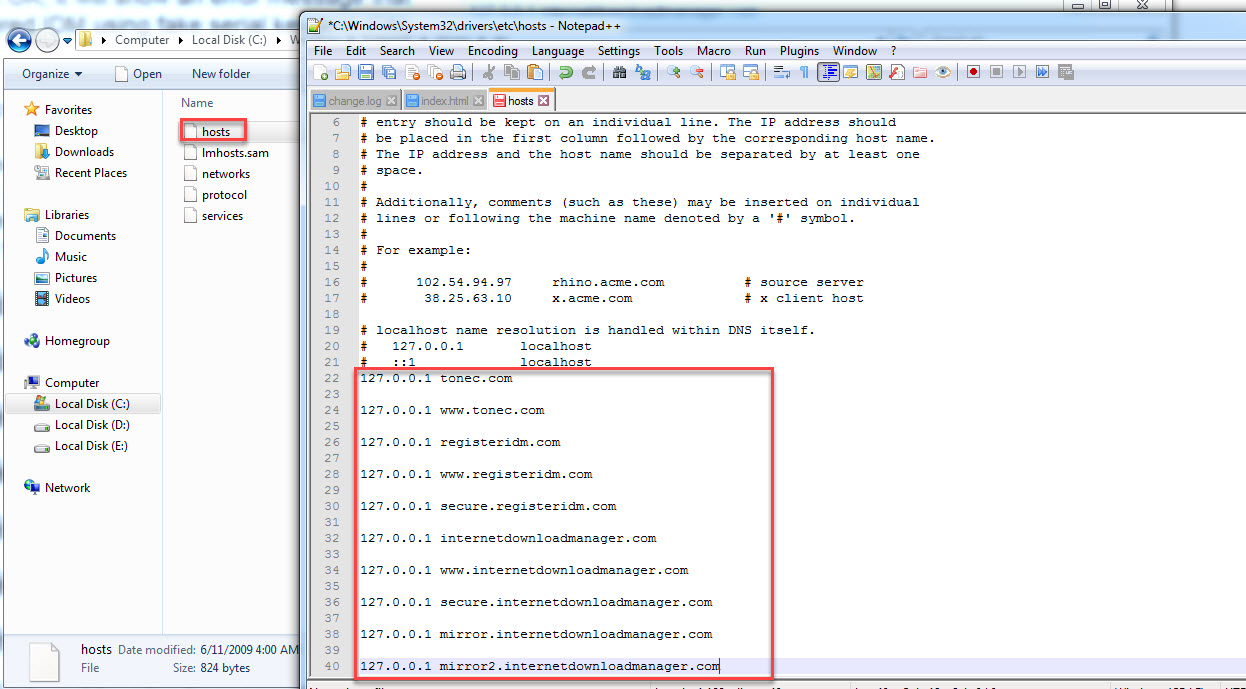Select the hosts file in Explorer
Viewport: 1246px width, 689px height.
[x=216, y=132]
